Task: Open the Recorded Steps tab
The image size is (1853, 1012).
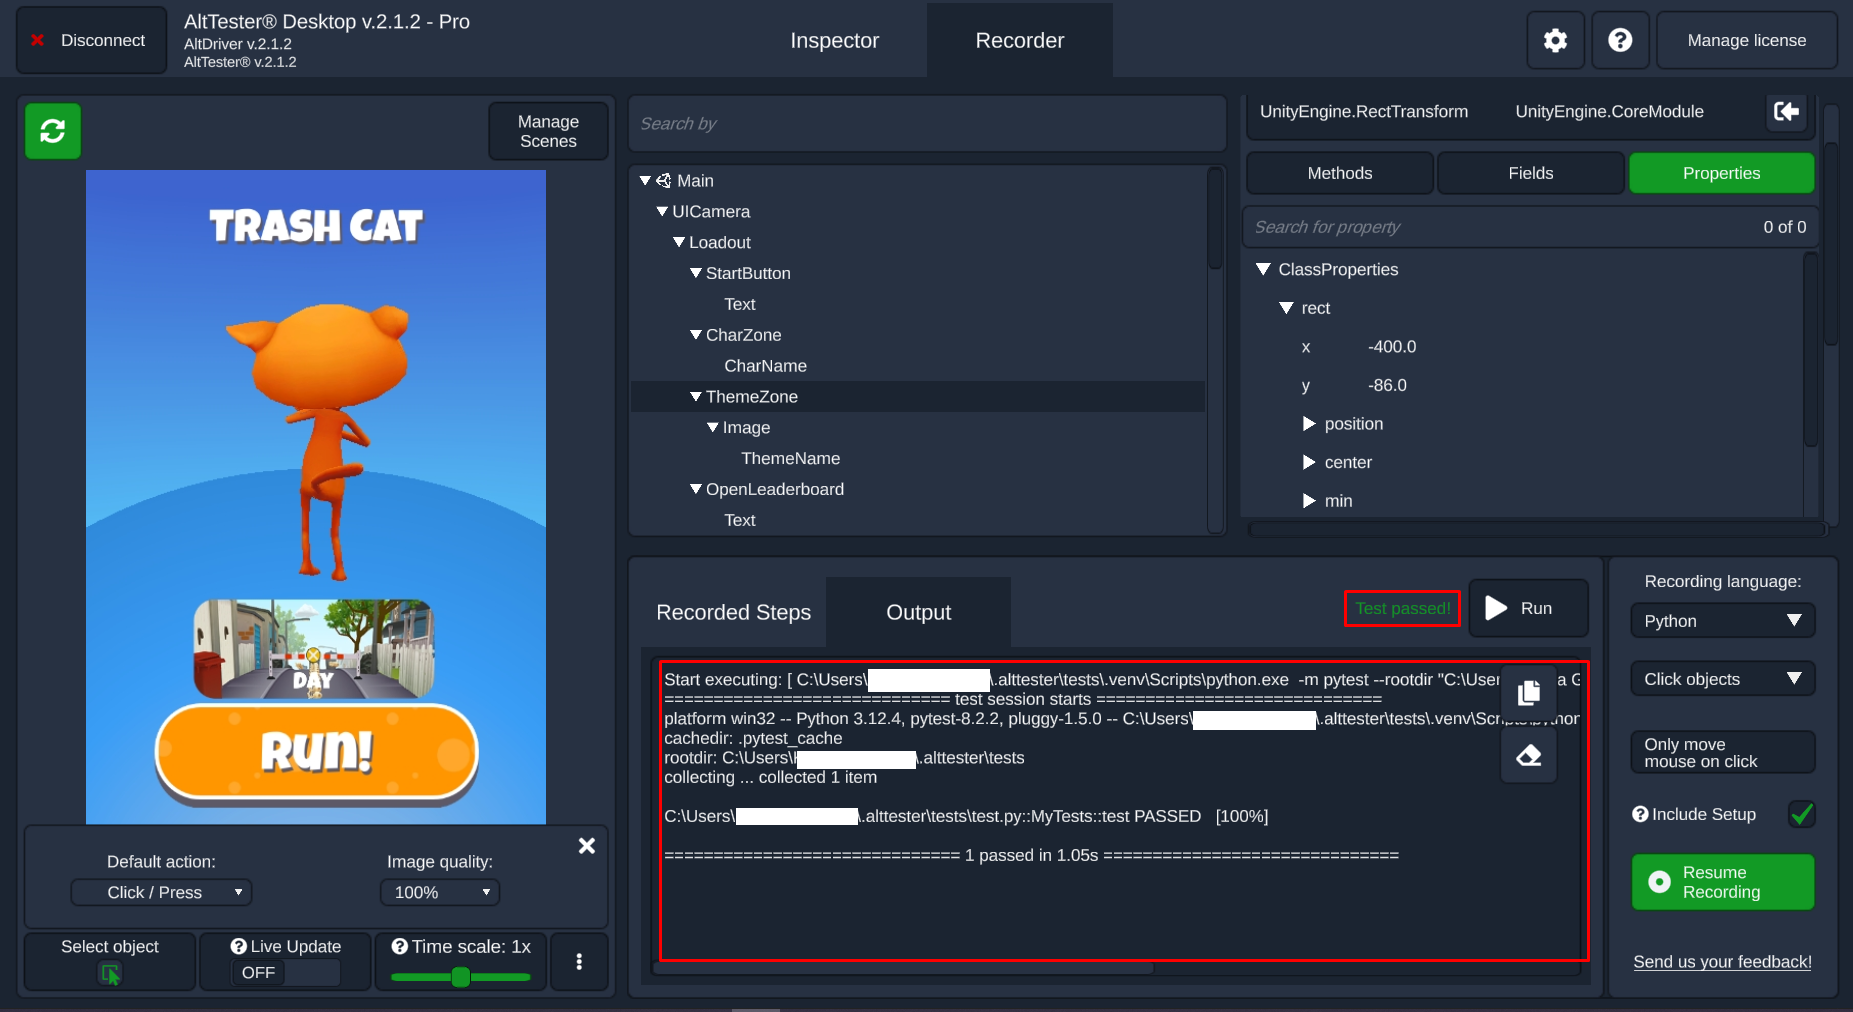Action: [x=732, y=611]
